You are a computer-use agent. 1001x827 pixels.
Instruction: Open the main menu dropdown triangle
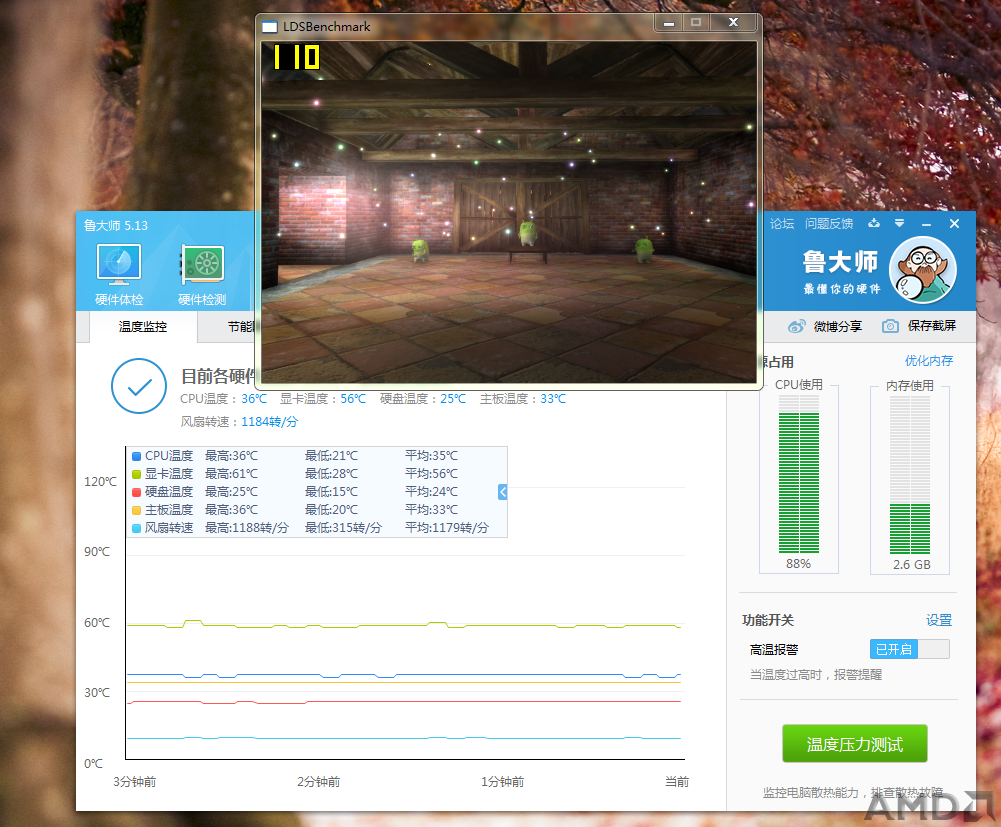899,223
